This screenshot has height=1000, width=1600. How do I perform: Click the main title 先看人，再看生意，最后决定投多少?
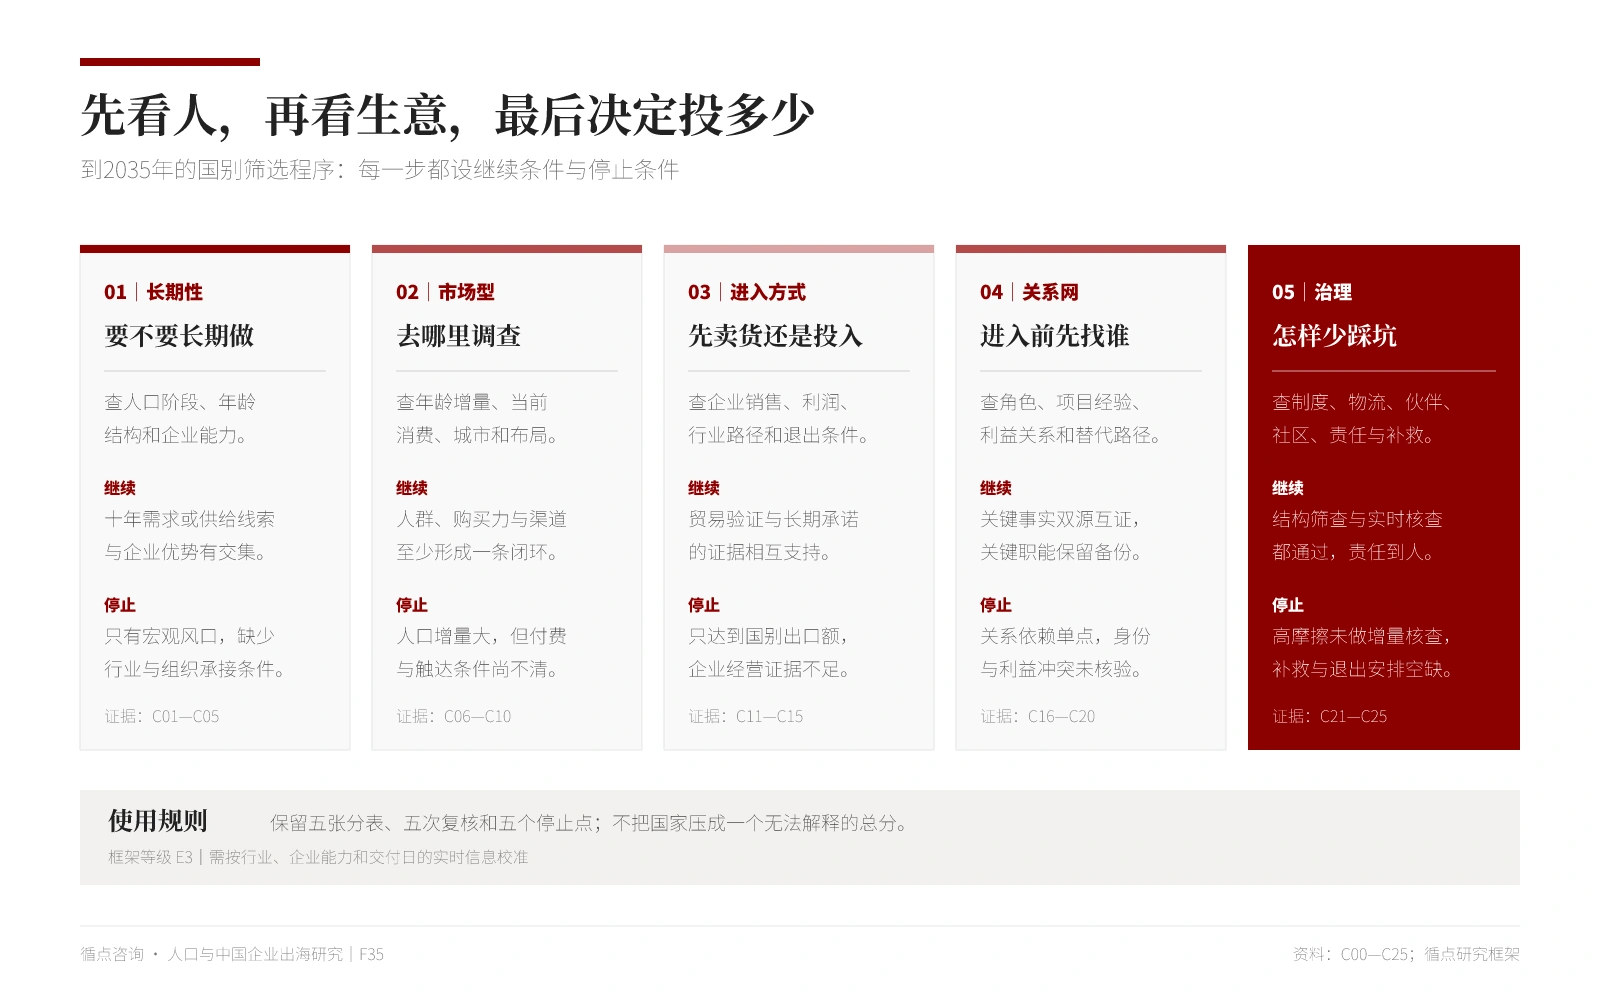click(447, 115)
